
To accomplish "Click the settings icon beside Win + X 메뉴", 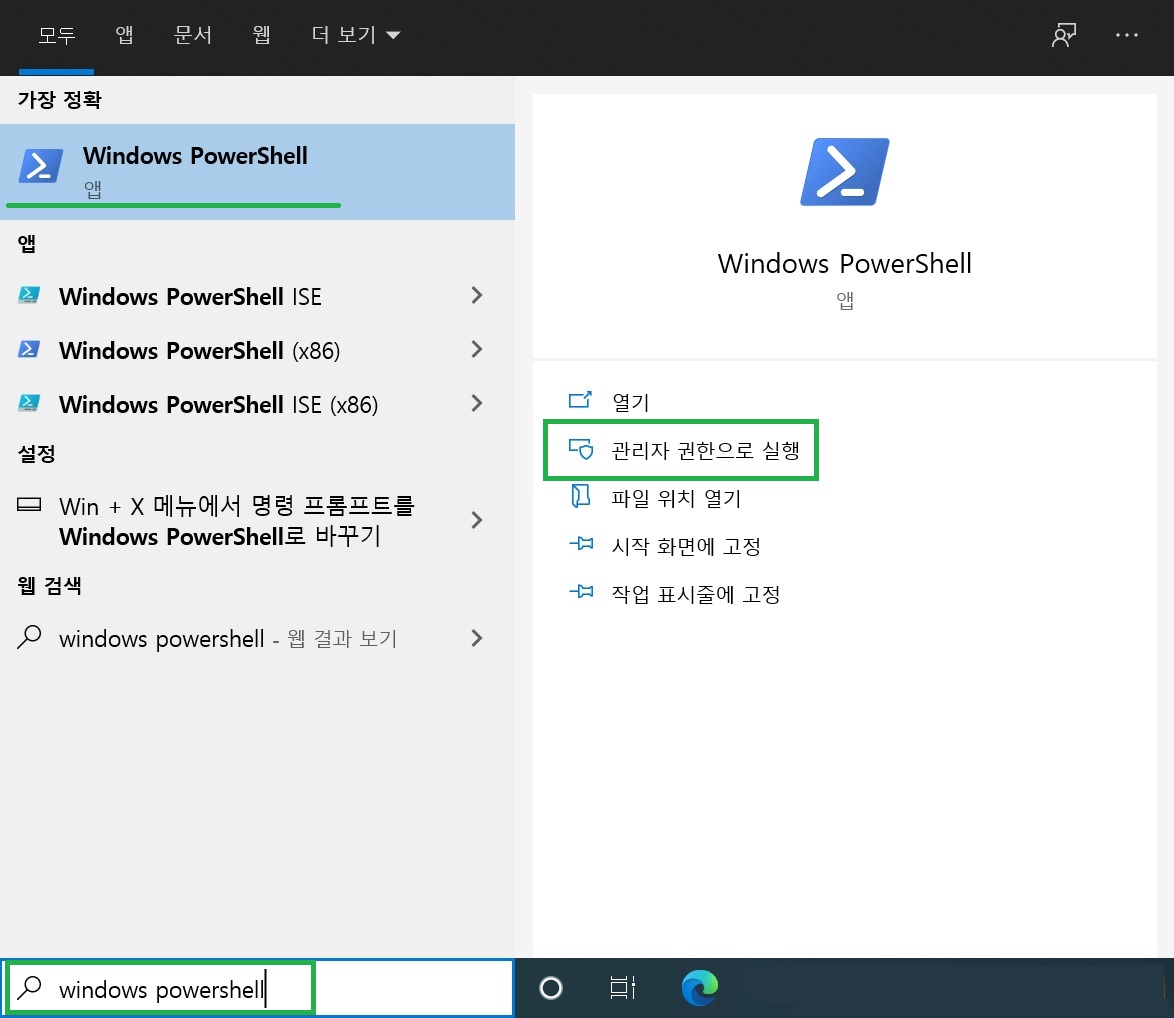I will [29, 505].
